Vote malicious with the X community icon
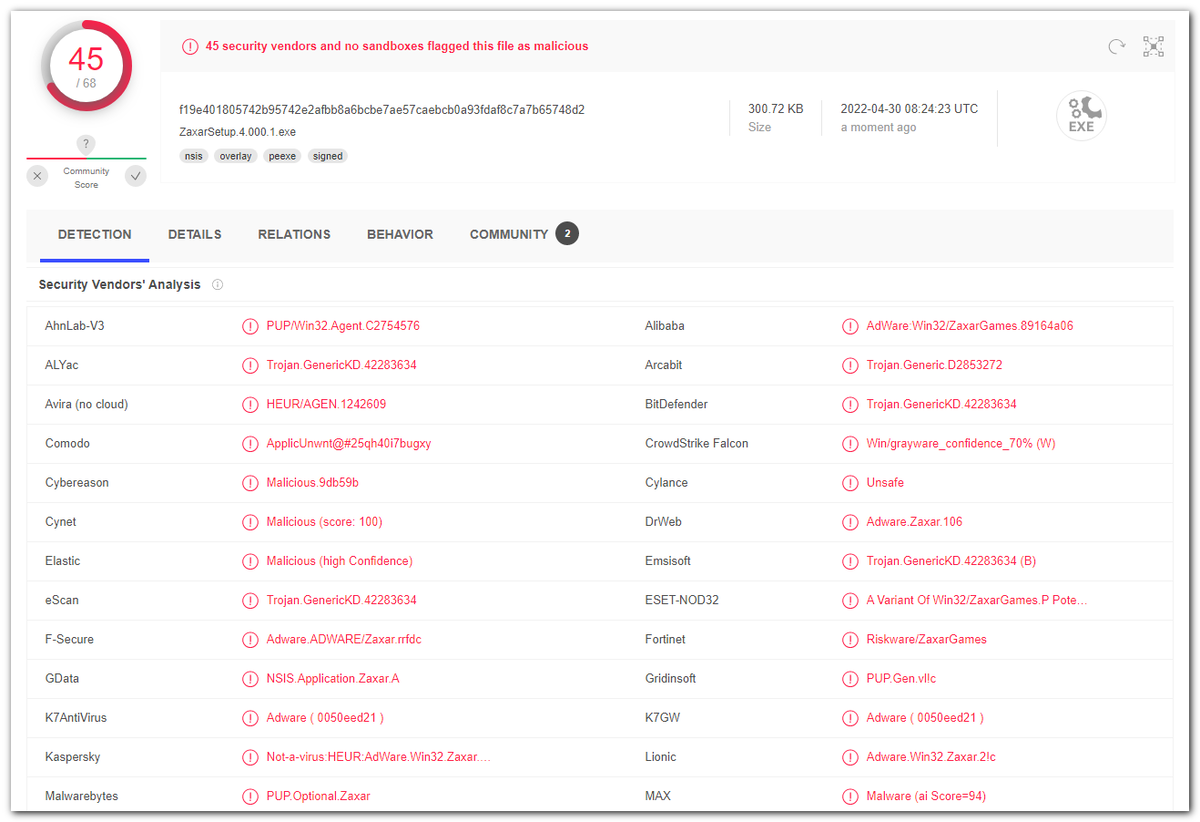This screenshot has height=822, width=1200. [x=38, y=176]
